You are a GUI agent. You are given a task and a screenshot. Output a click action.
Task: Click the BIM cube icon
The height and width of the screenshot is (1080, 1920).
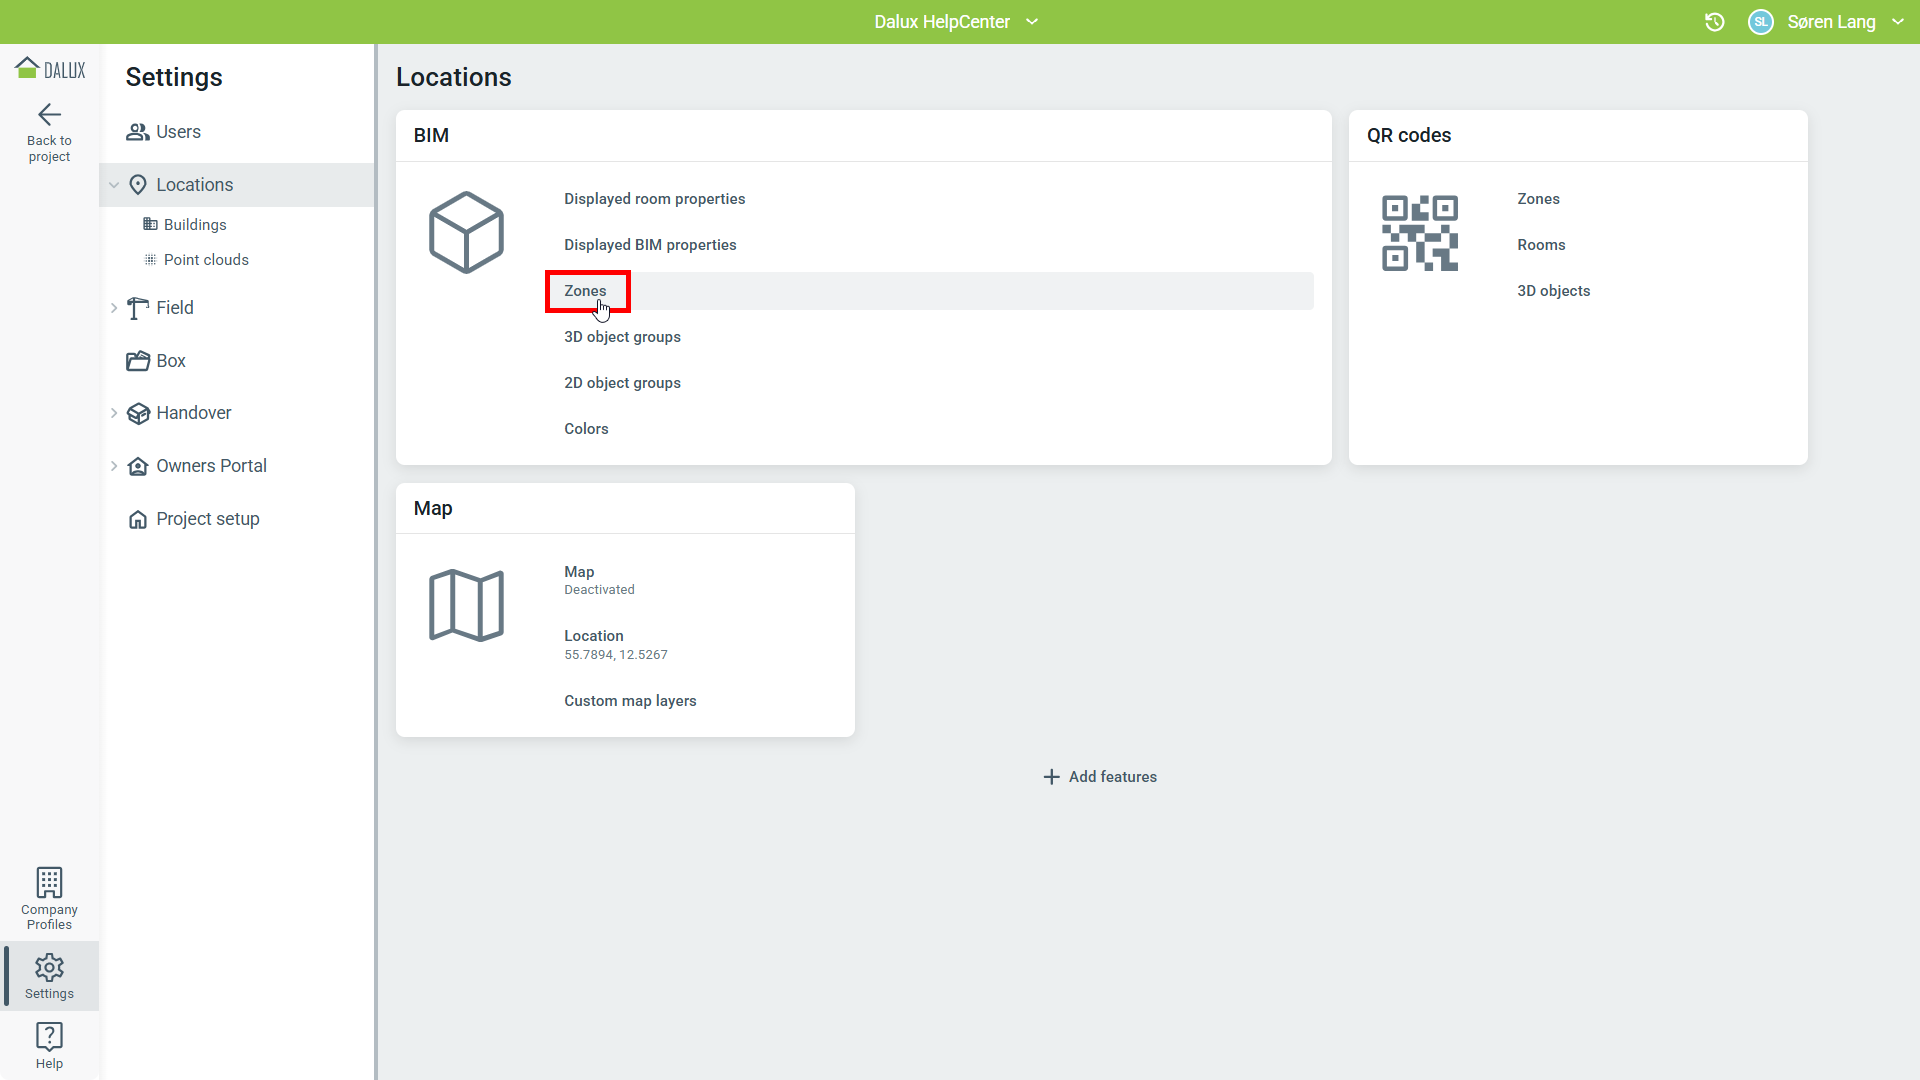(466, 232)
